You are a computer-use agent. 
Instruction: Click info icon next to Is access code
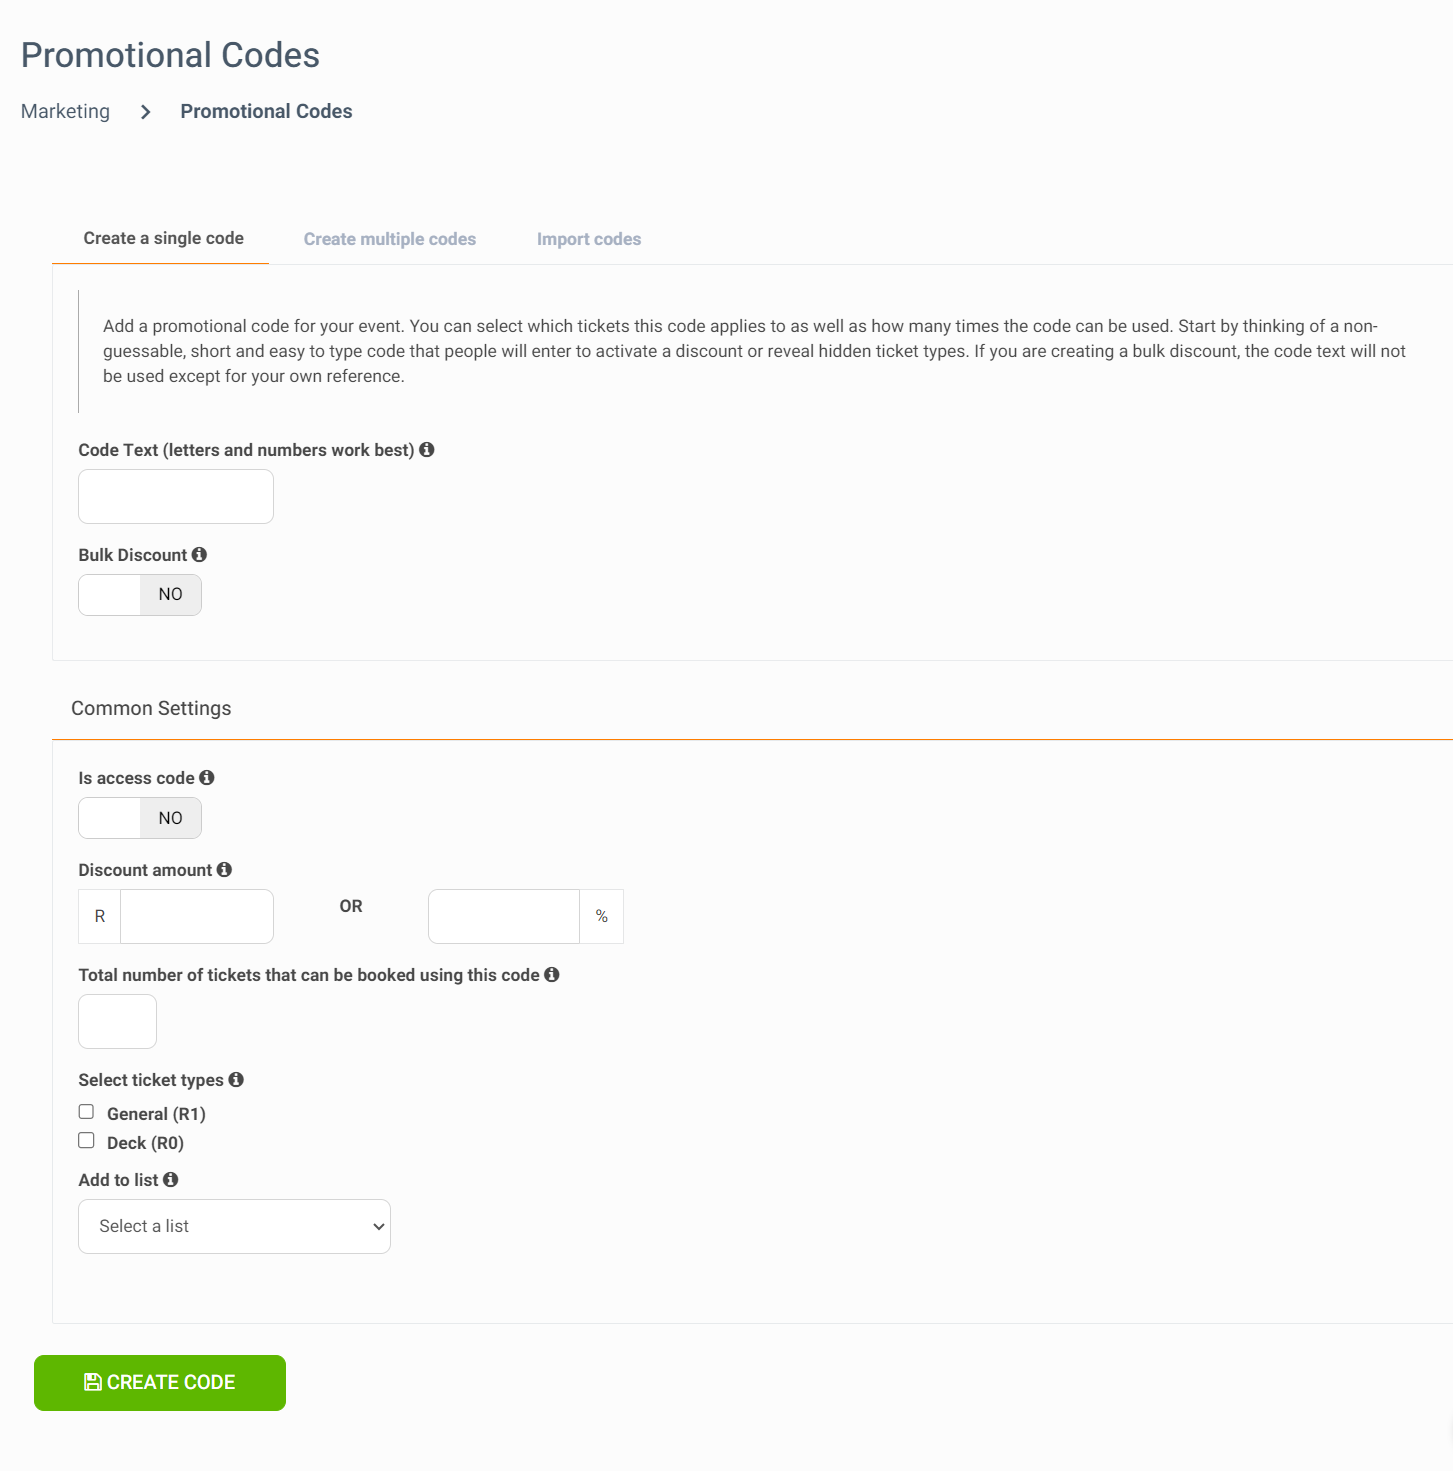coord(207,778)
